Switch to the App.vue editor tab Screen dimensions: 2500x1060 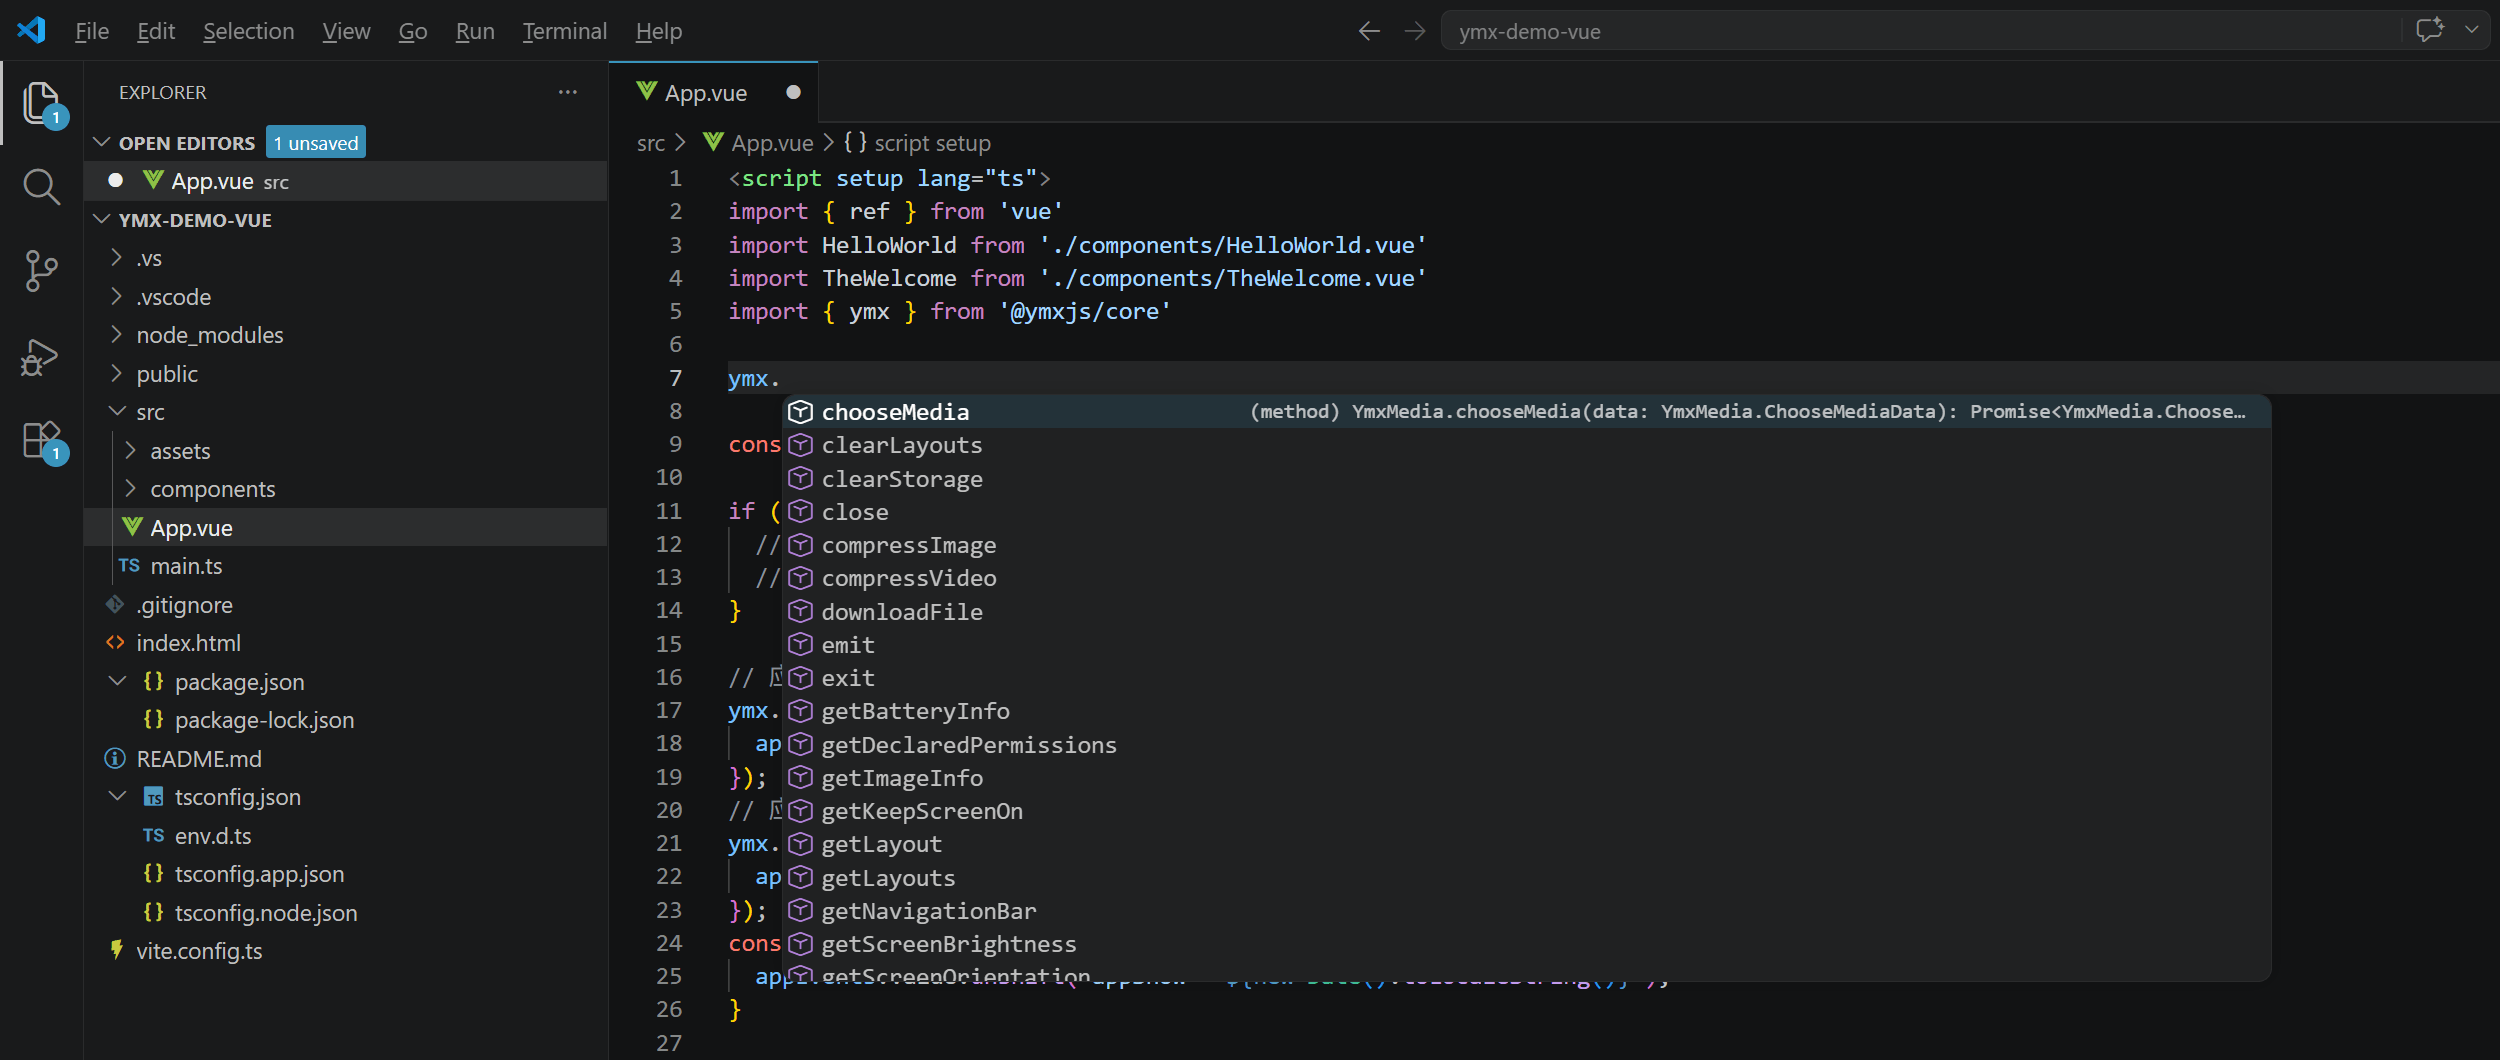[x=713, y=92]
